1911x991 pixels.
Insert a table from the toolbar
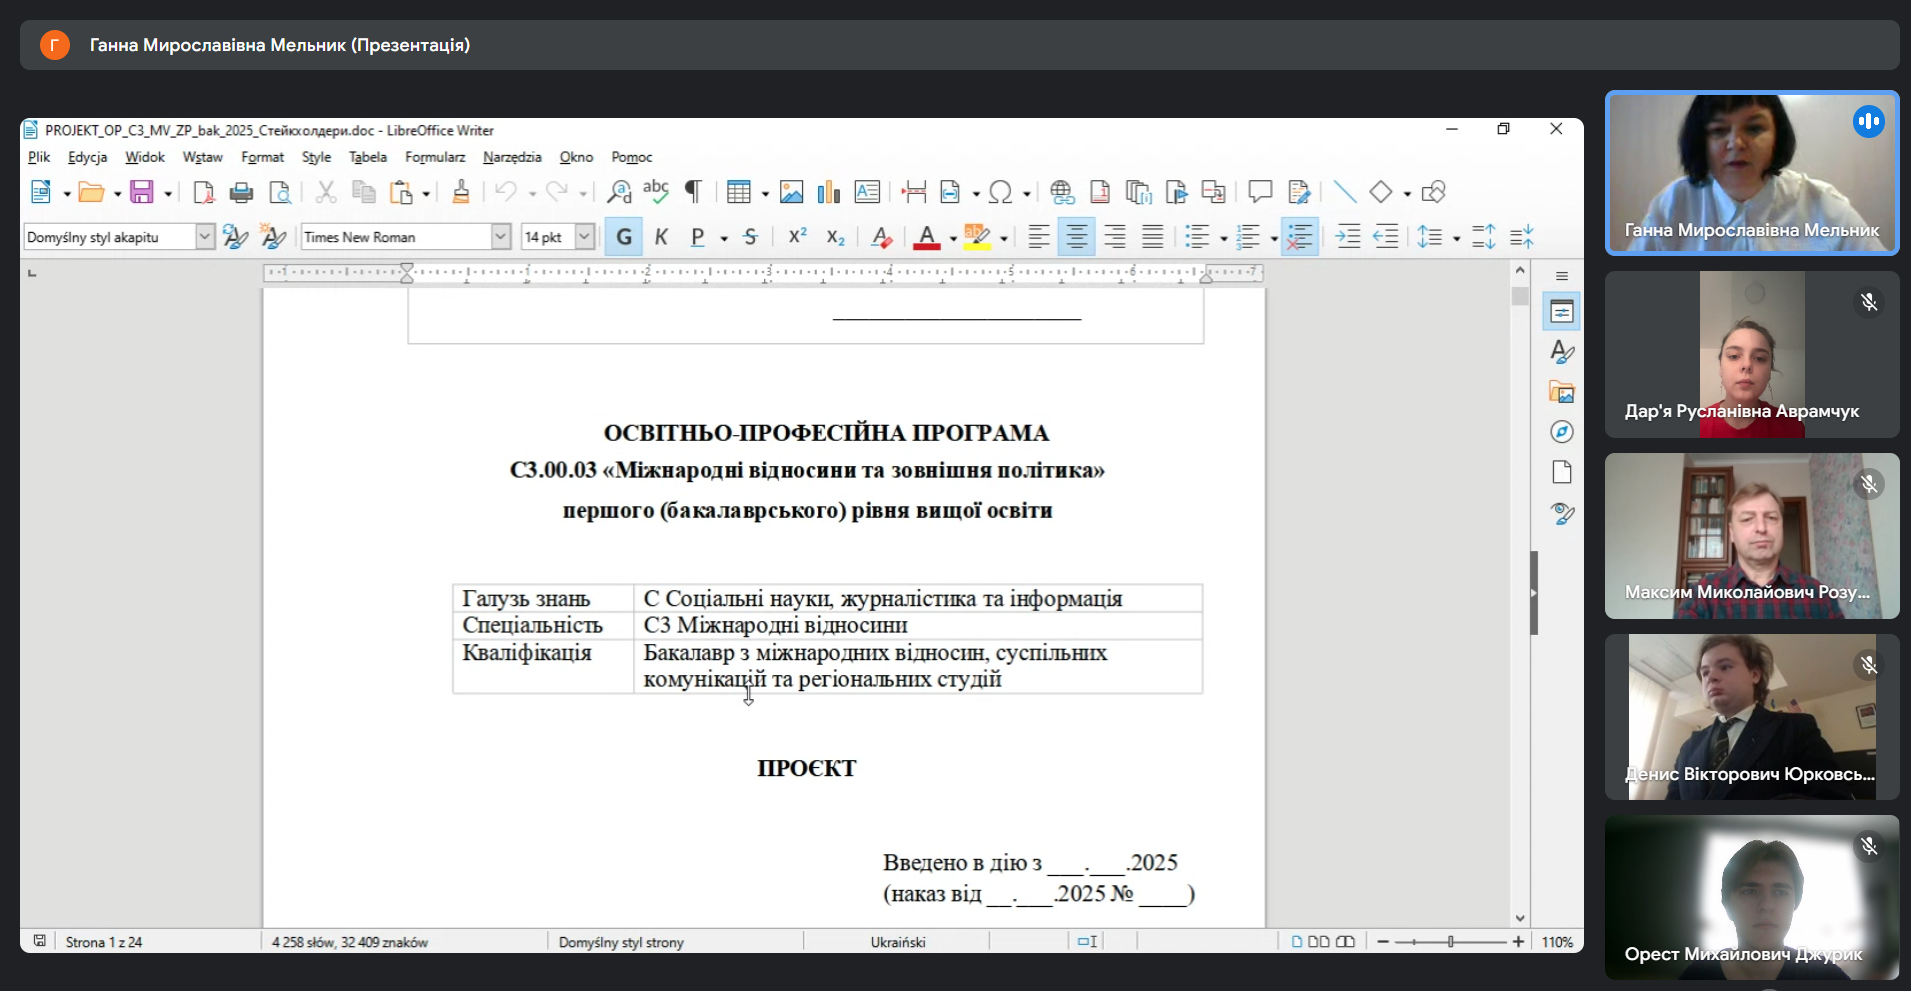(x=738, y=192)
